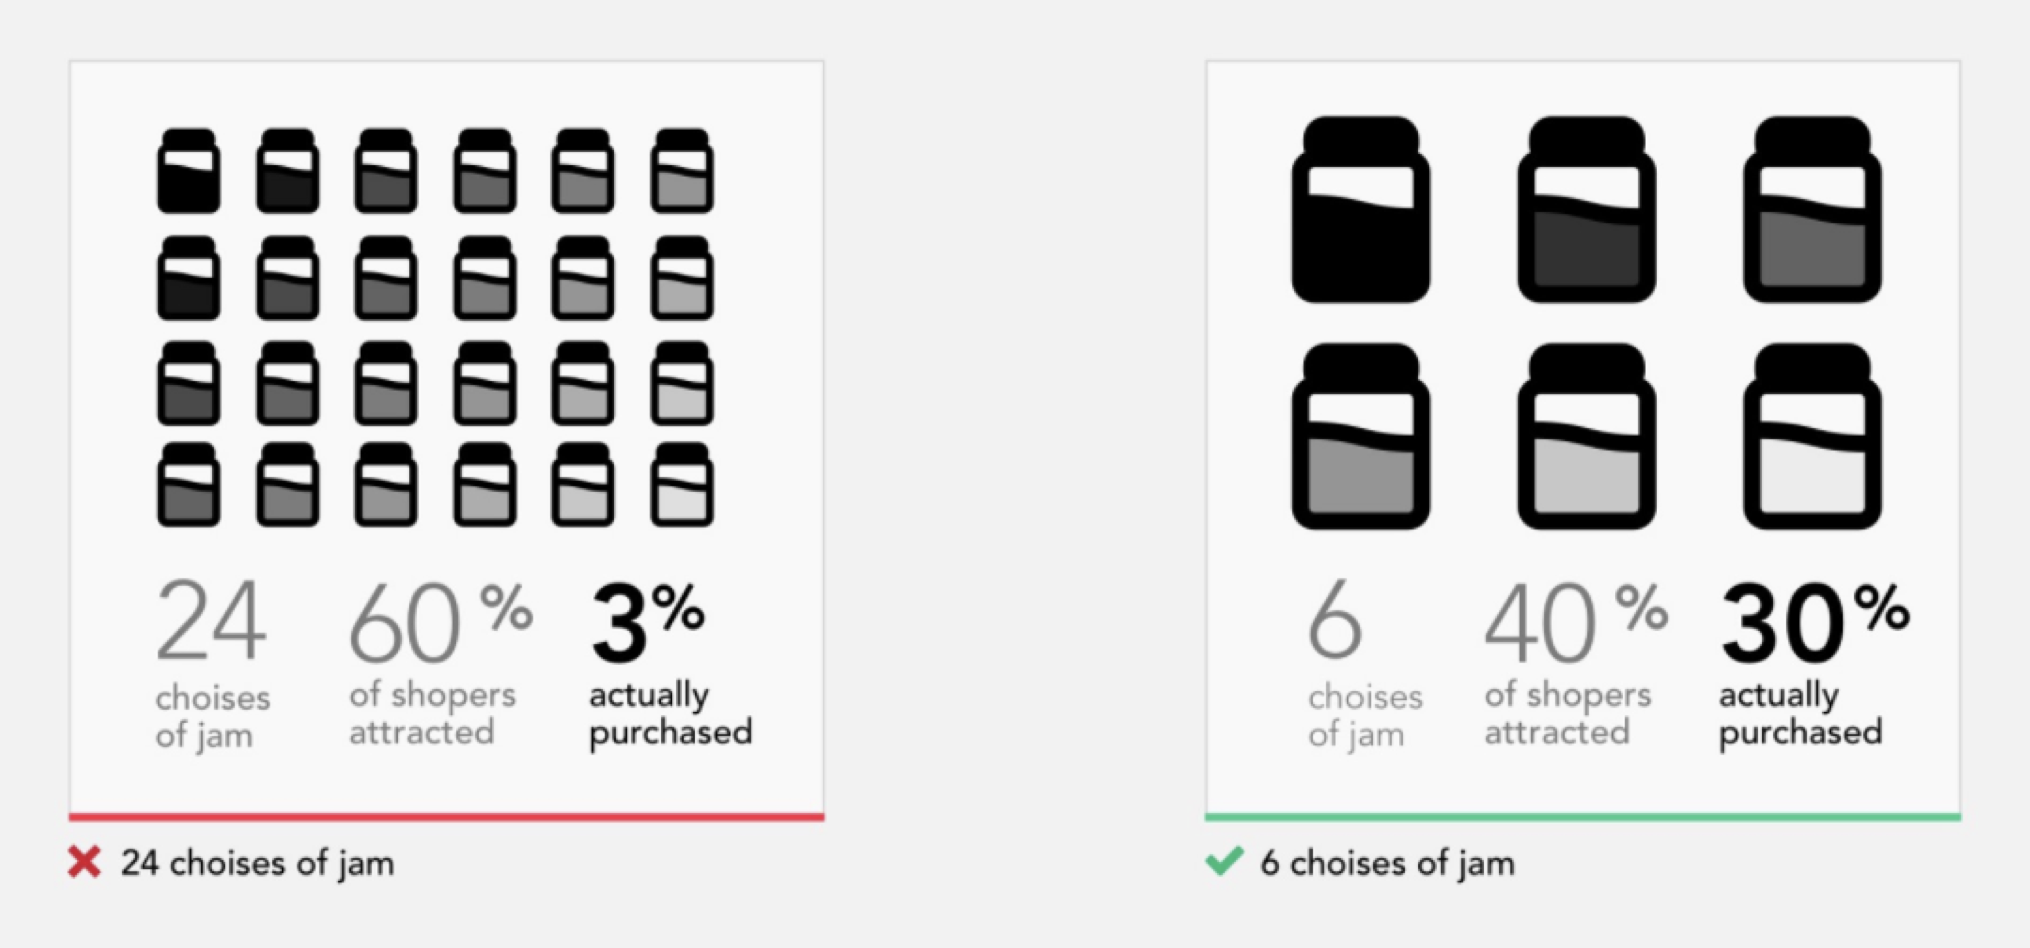Click the green checkmark icon

(x=1224, y=861)
